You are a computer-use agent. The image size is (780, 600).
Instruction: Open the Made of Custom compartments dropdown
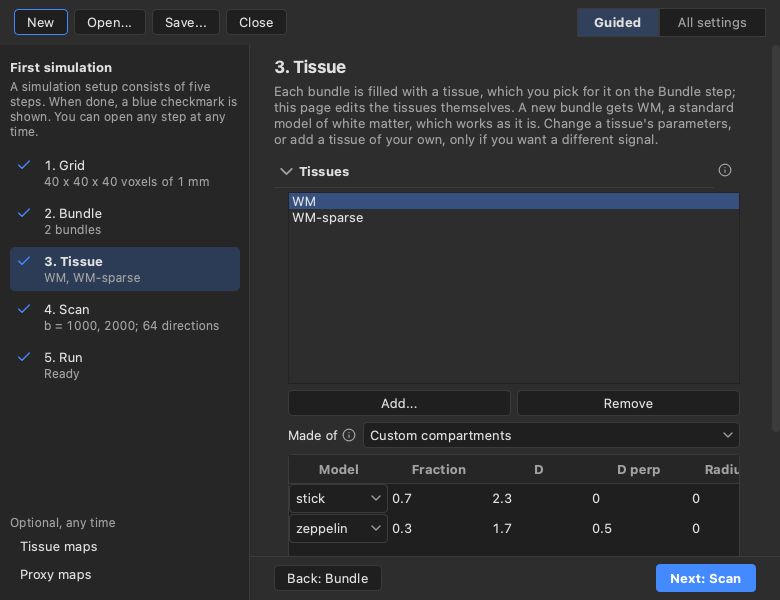[551, 435]
